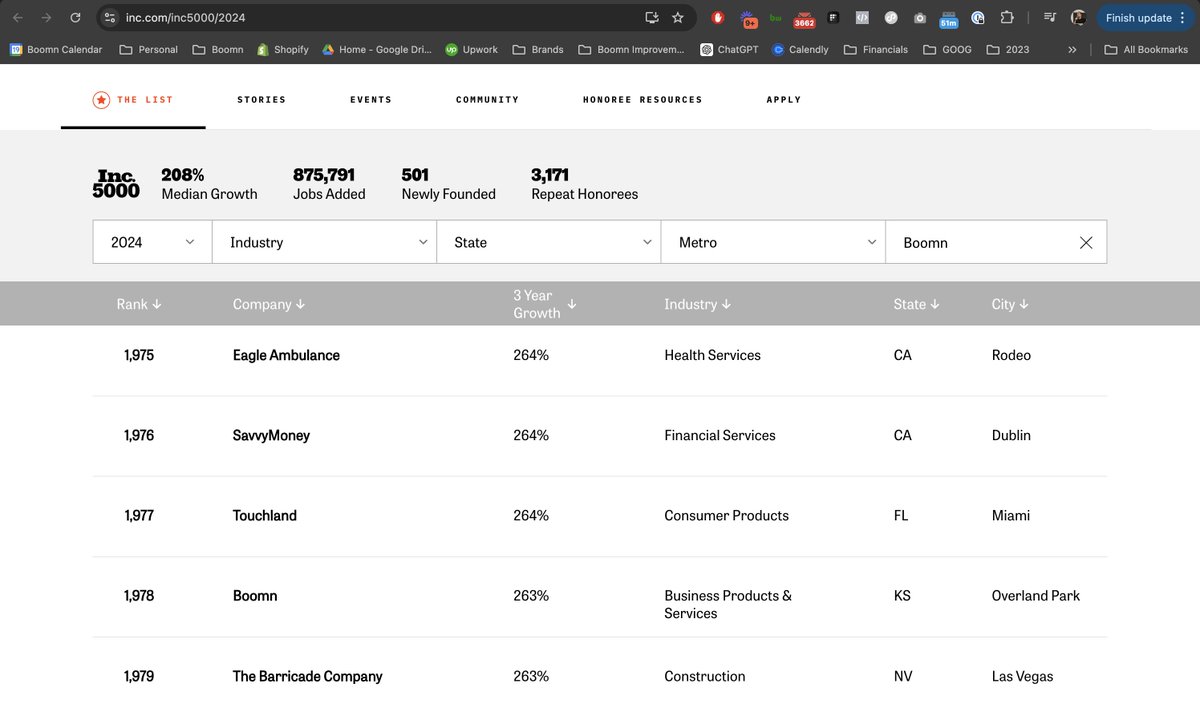Open the GOOG bookmarks folder
The height and width of the screenshot is (716, 1200).
tap(947, 49)
